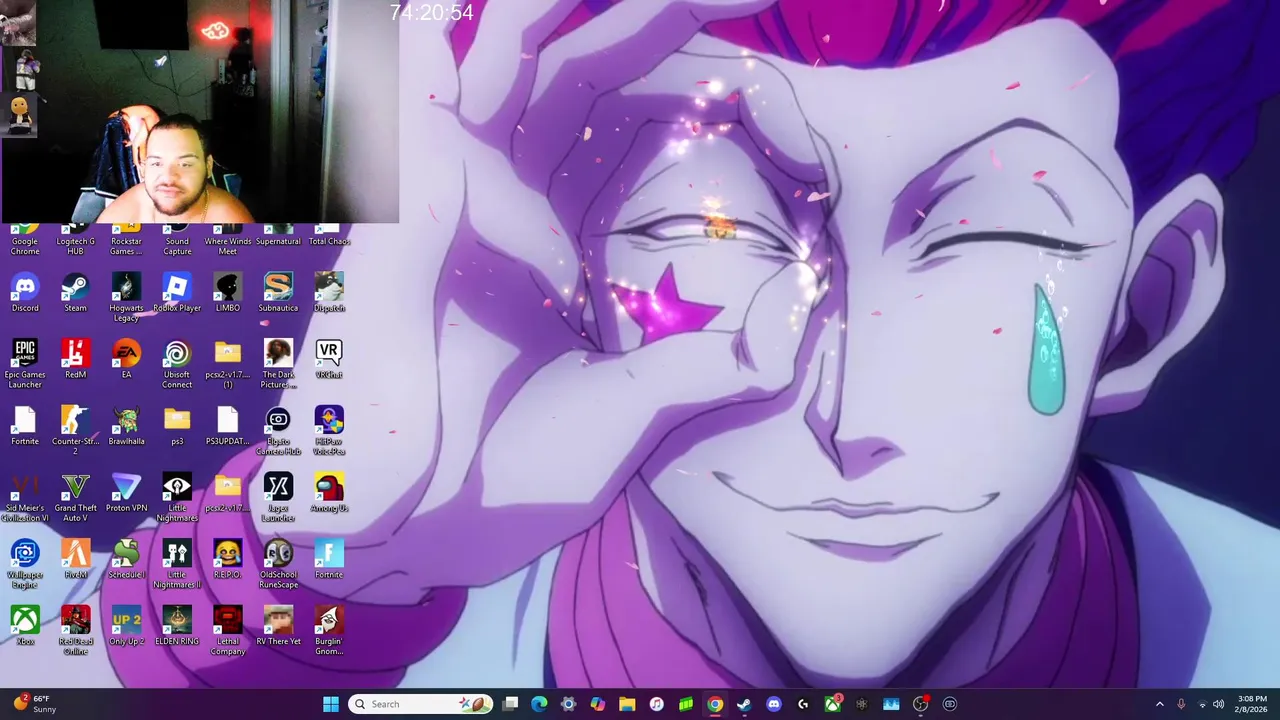The height and width of the screenshot is (720, 1280).
Task: Select the Wallpaper Engine shortcut
Action: point(25,565)
